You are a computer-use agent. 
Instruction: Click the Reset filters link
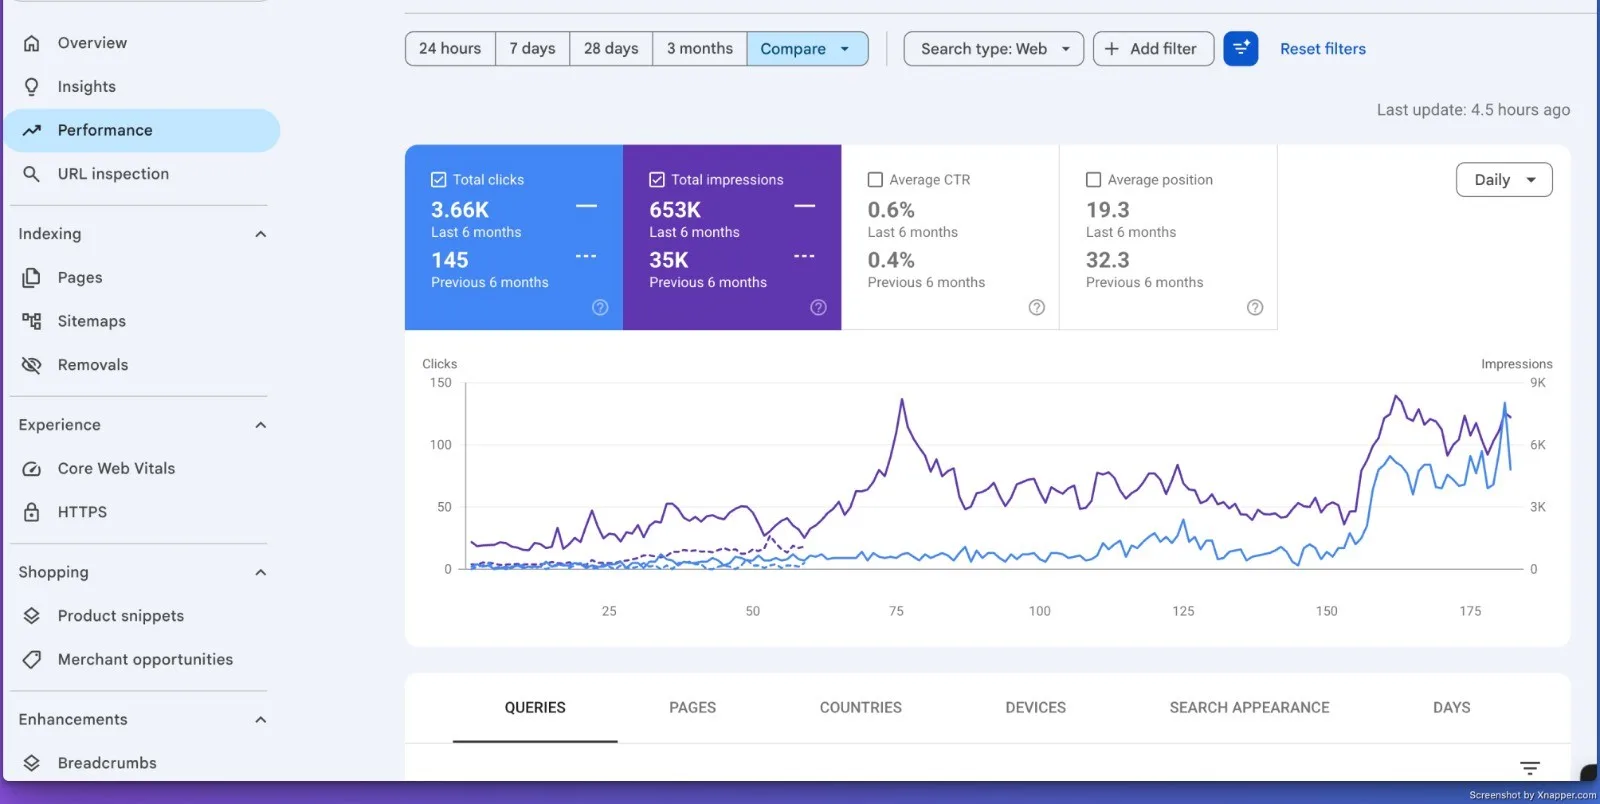tap(1323, 48)
